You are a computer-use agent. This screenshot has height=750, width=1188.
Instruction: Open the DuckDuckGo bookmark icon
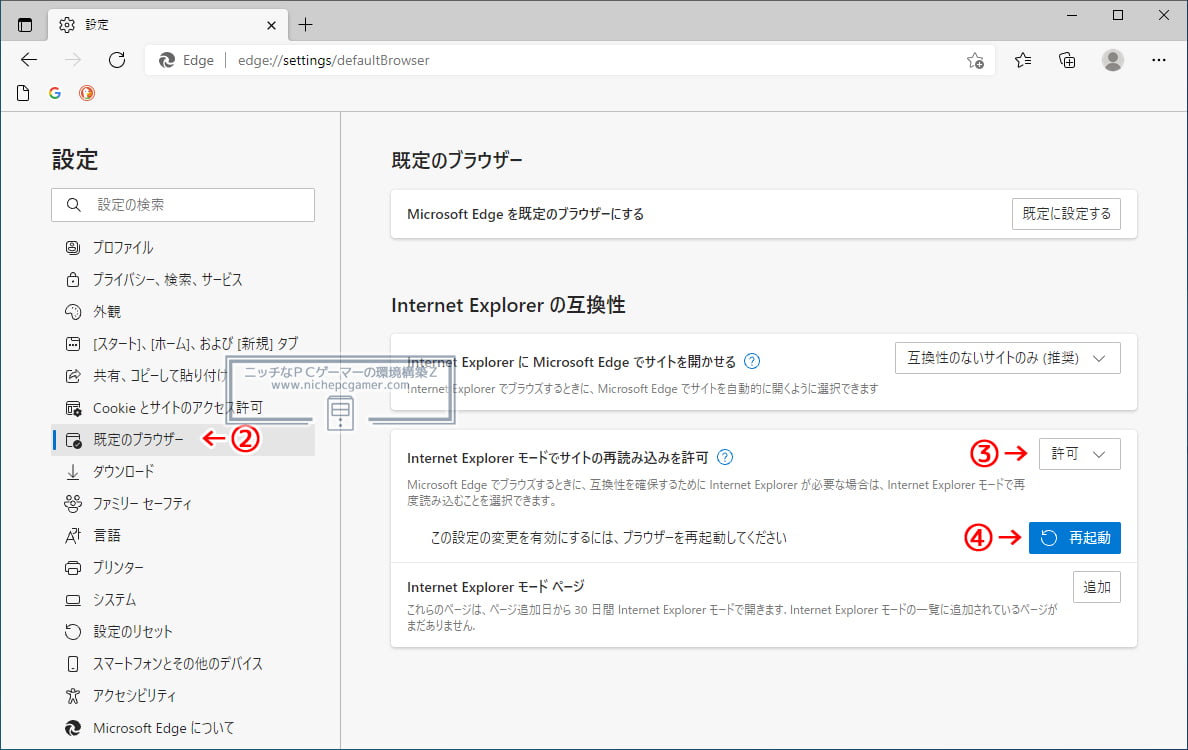(87, 93)
